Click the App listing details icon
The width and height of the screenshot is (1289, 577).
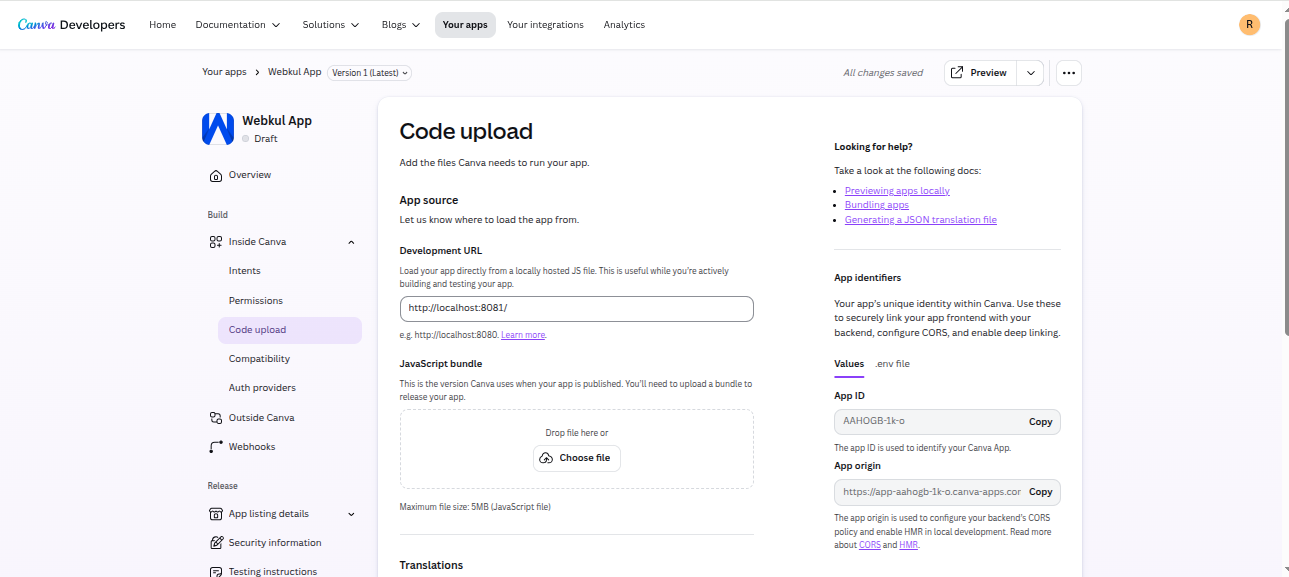(x=216, y=514)
